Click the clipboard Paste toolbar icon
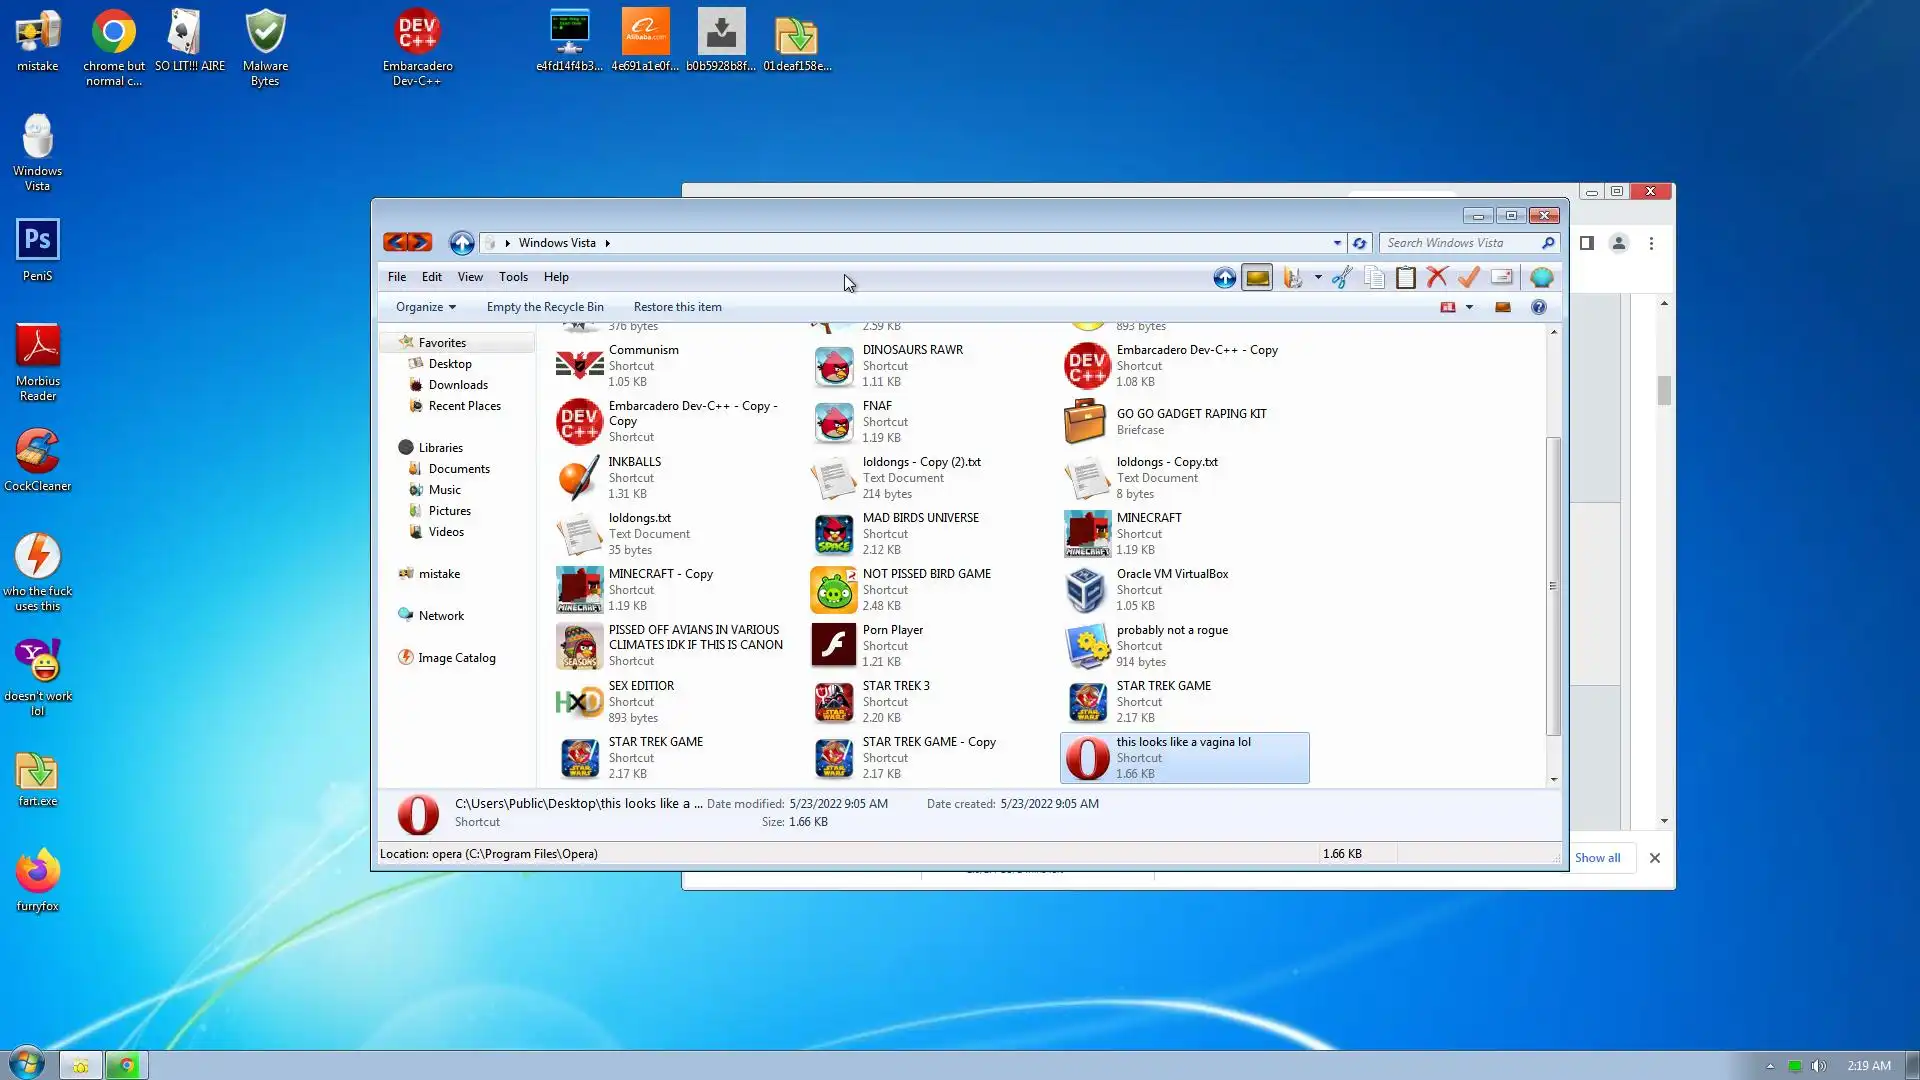The width and height of the screenshot is (1920, 1080). (1405, 278)
